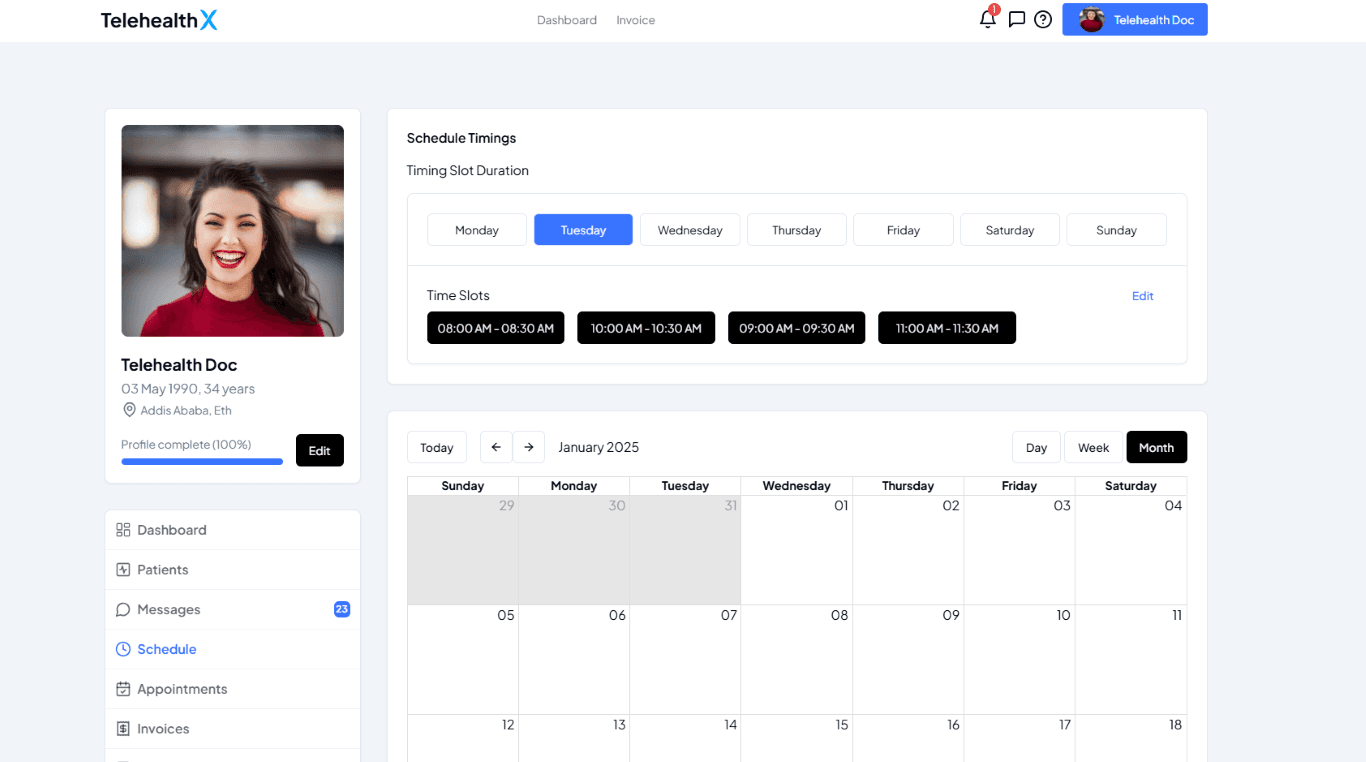Click the Wednesday calendar column header
Viewport: 1366px width, 762px height.
coord(797,486)
